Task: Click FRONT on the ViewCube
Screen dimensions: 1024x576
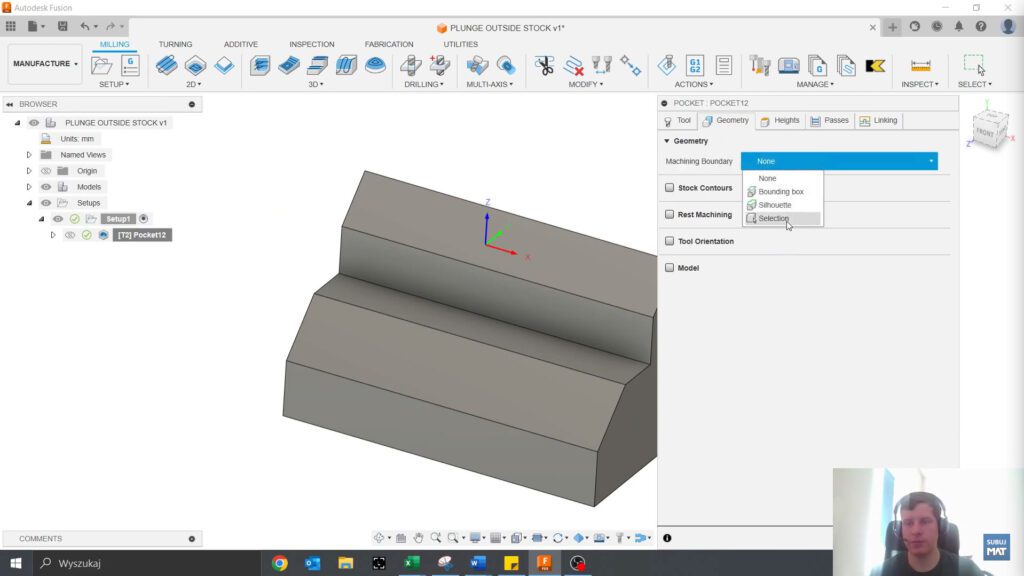Action: tap(988, 131)
